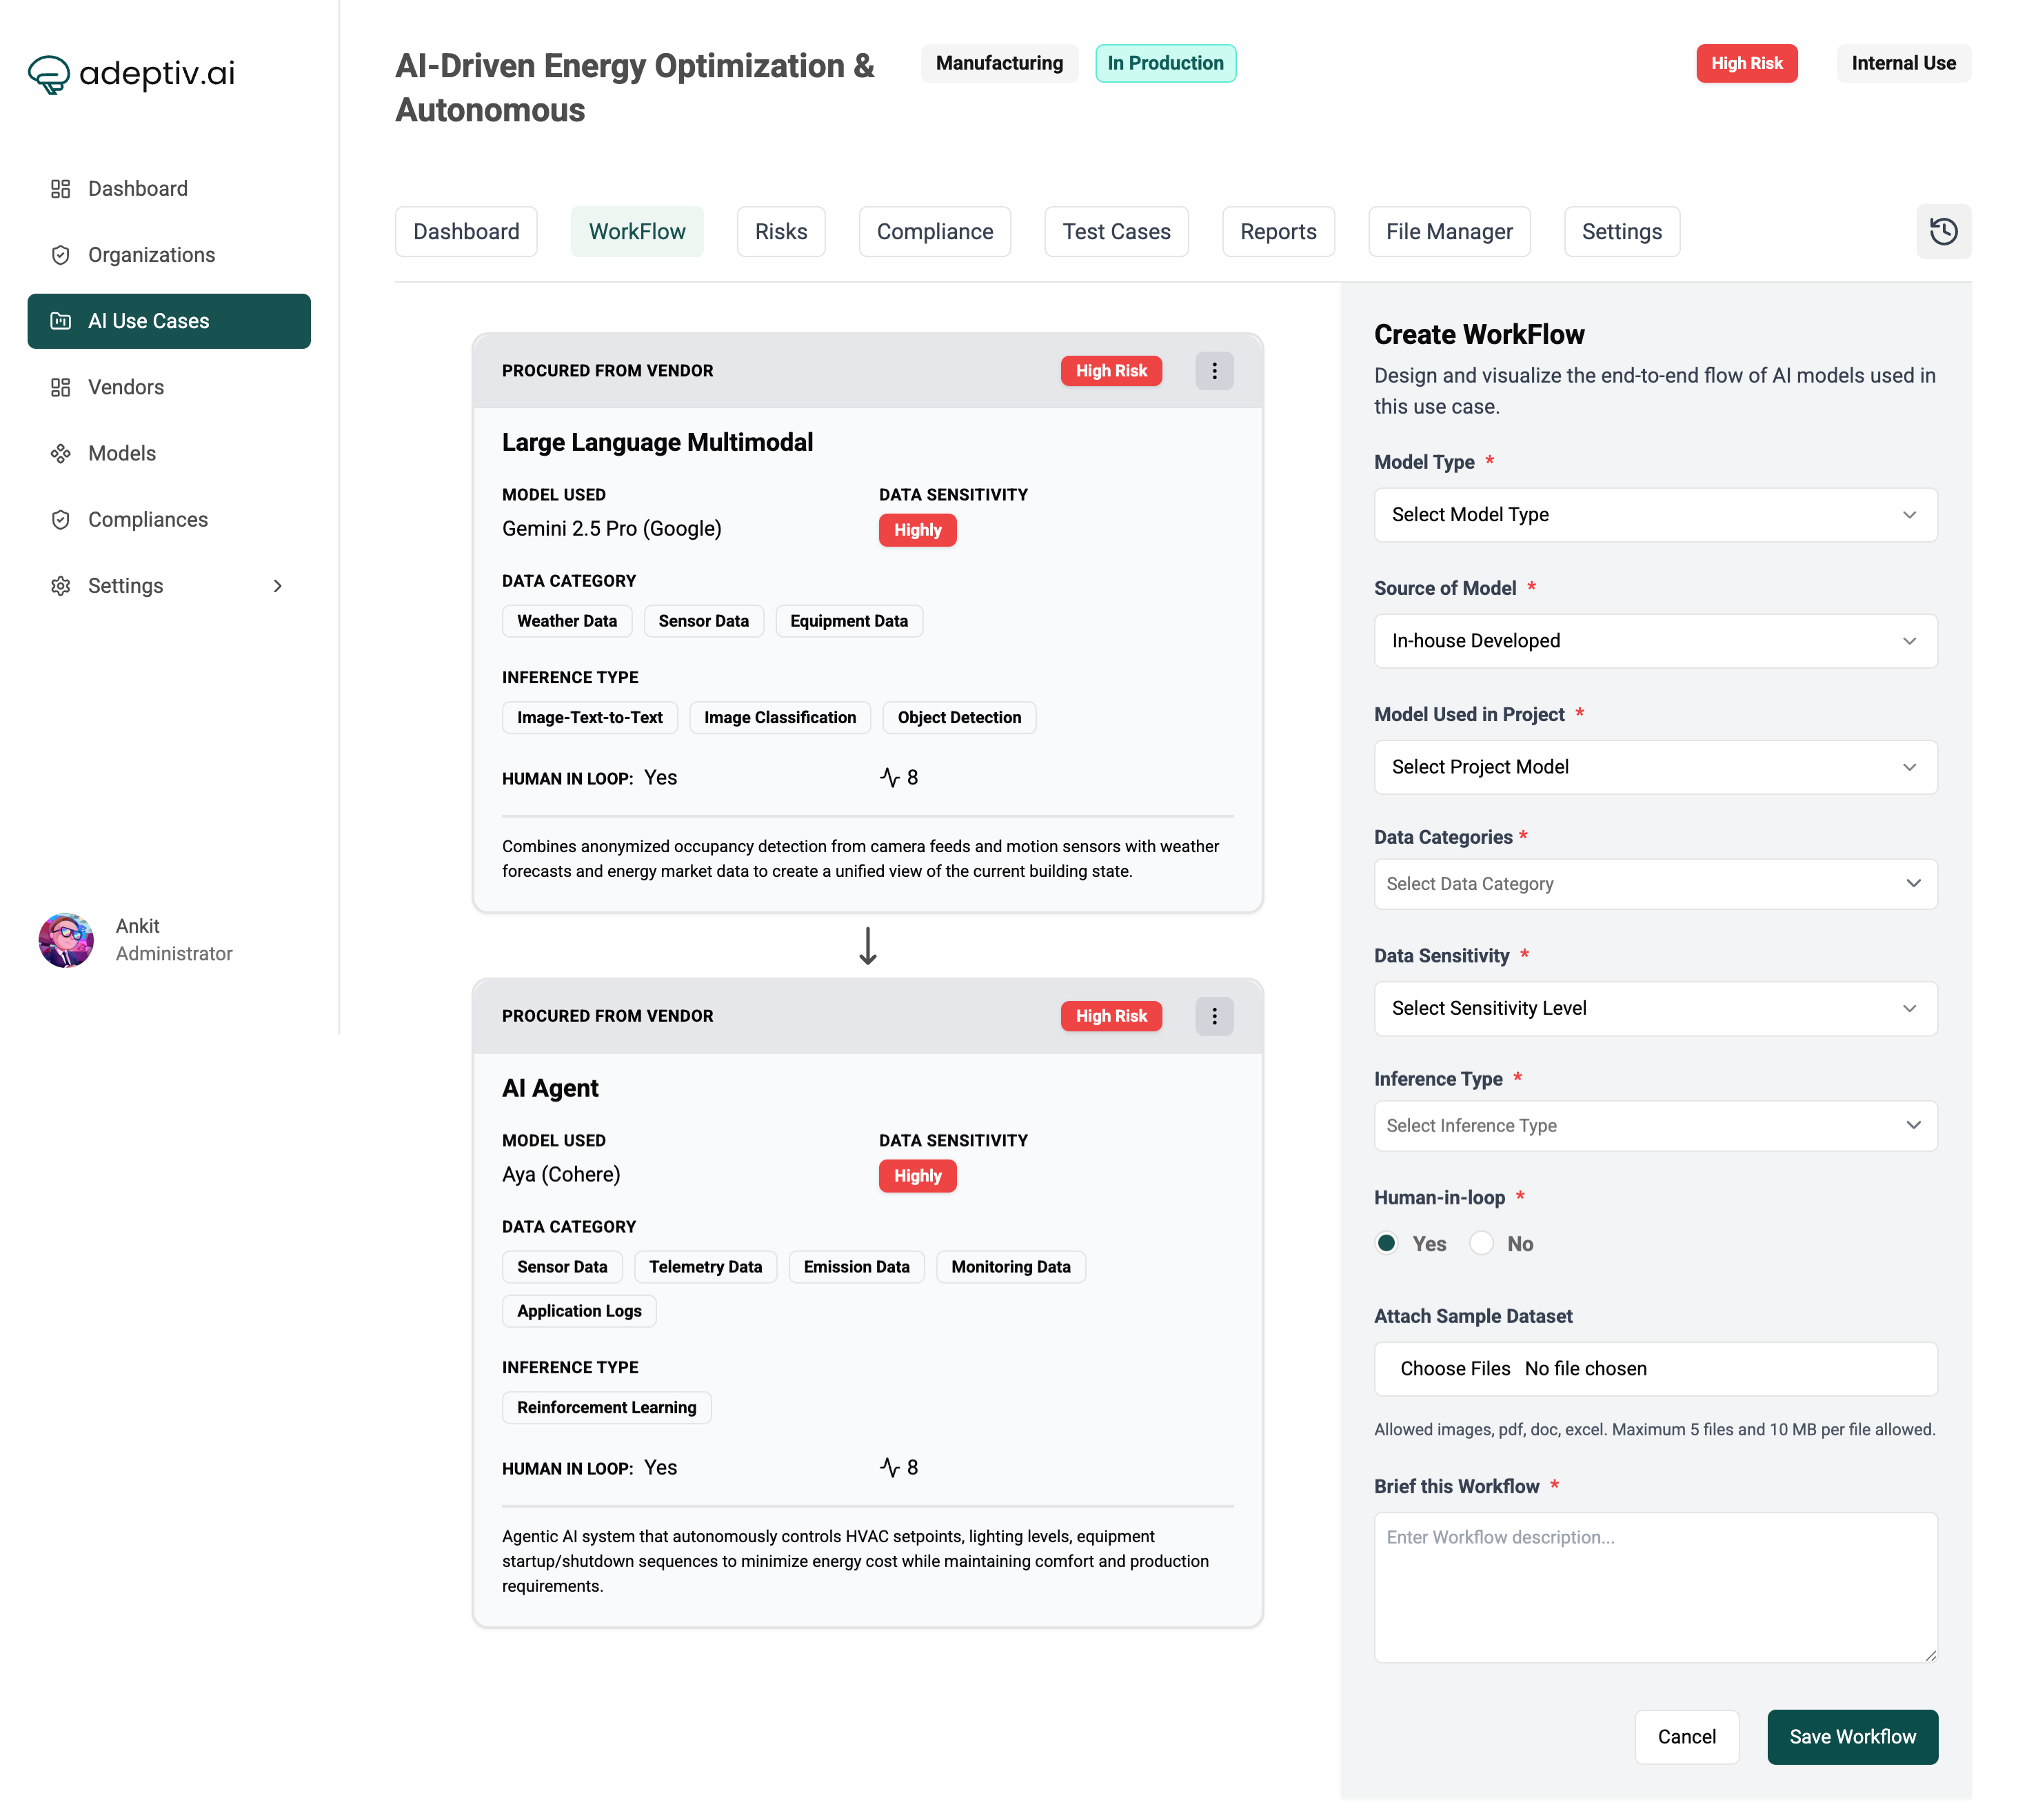
Task: Switch to the Reports tab
Action: 1278,231
